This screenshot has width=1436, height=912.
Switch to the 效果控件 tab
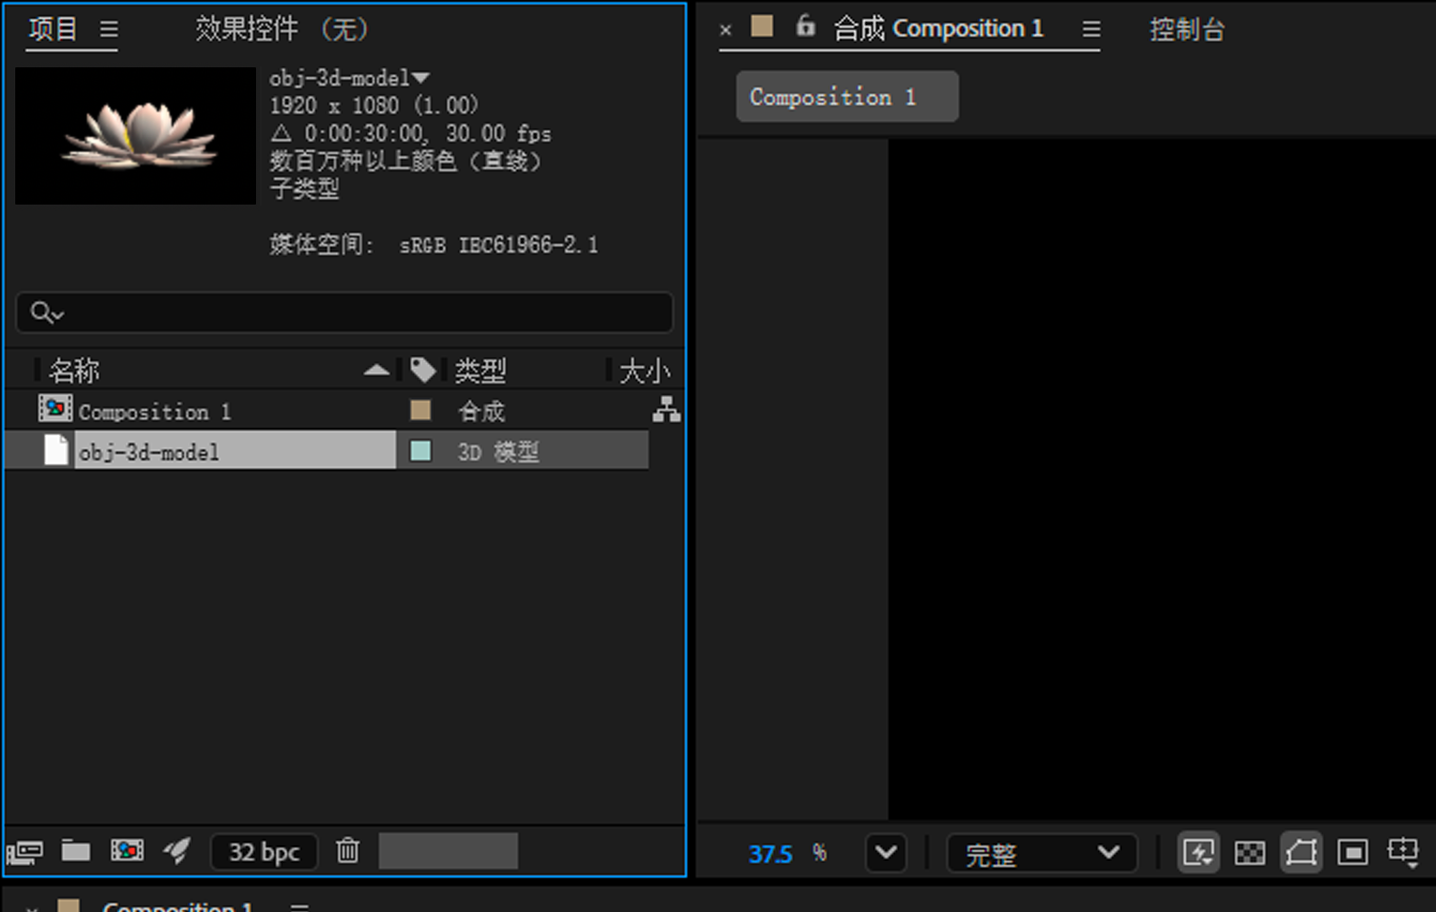point(246,29)
